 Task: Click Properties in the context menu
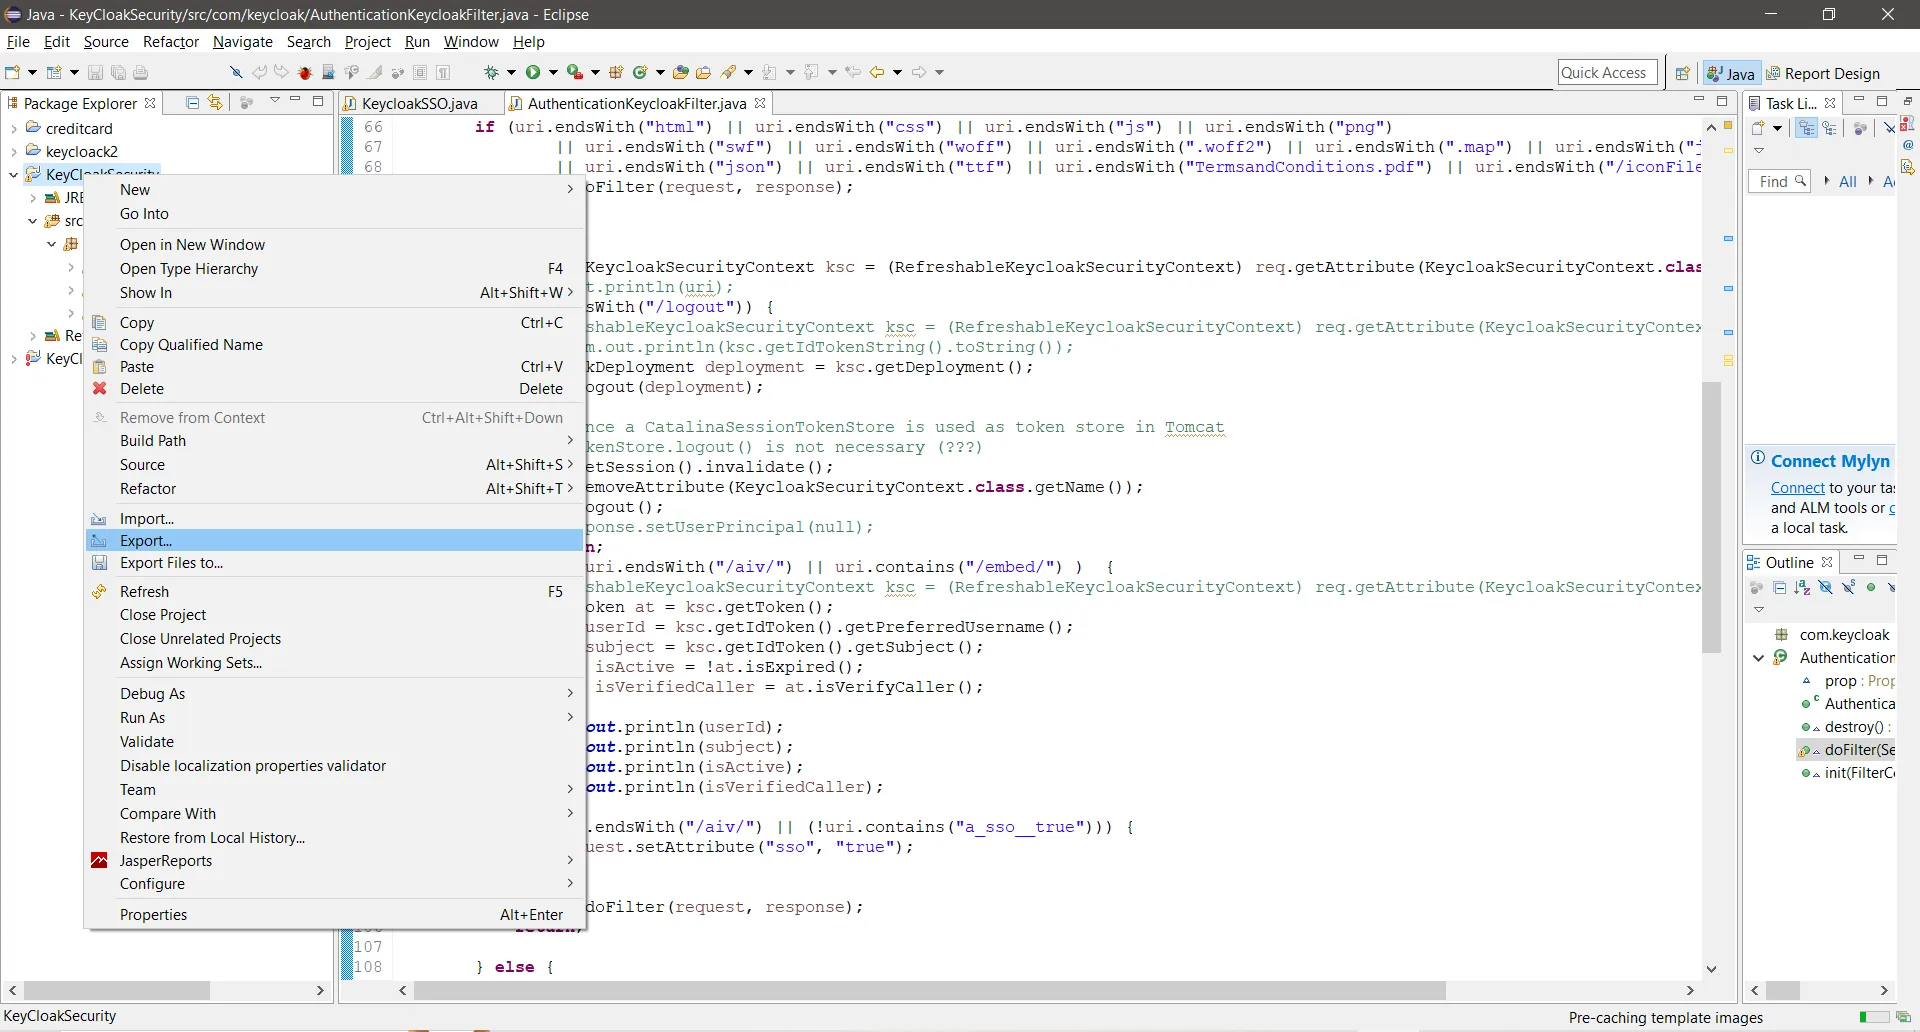(335, 915)
